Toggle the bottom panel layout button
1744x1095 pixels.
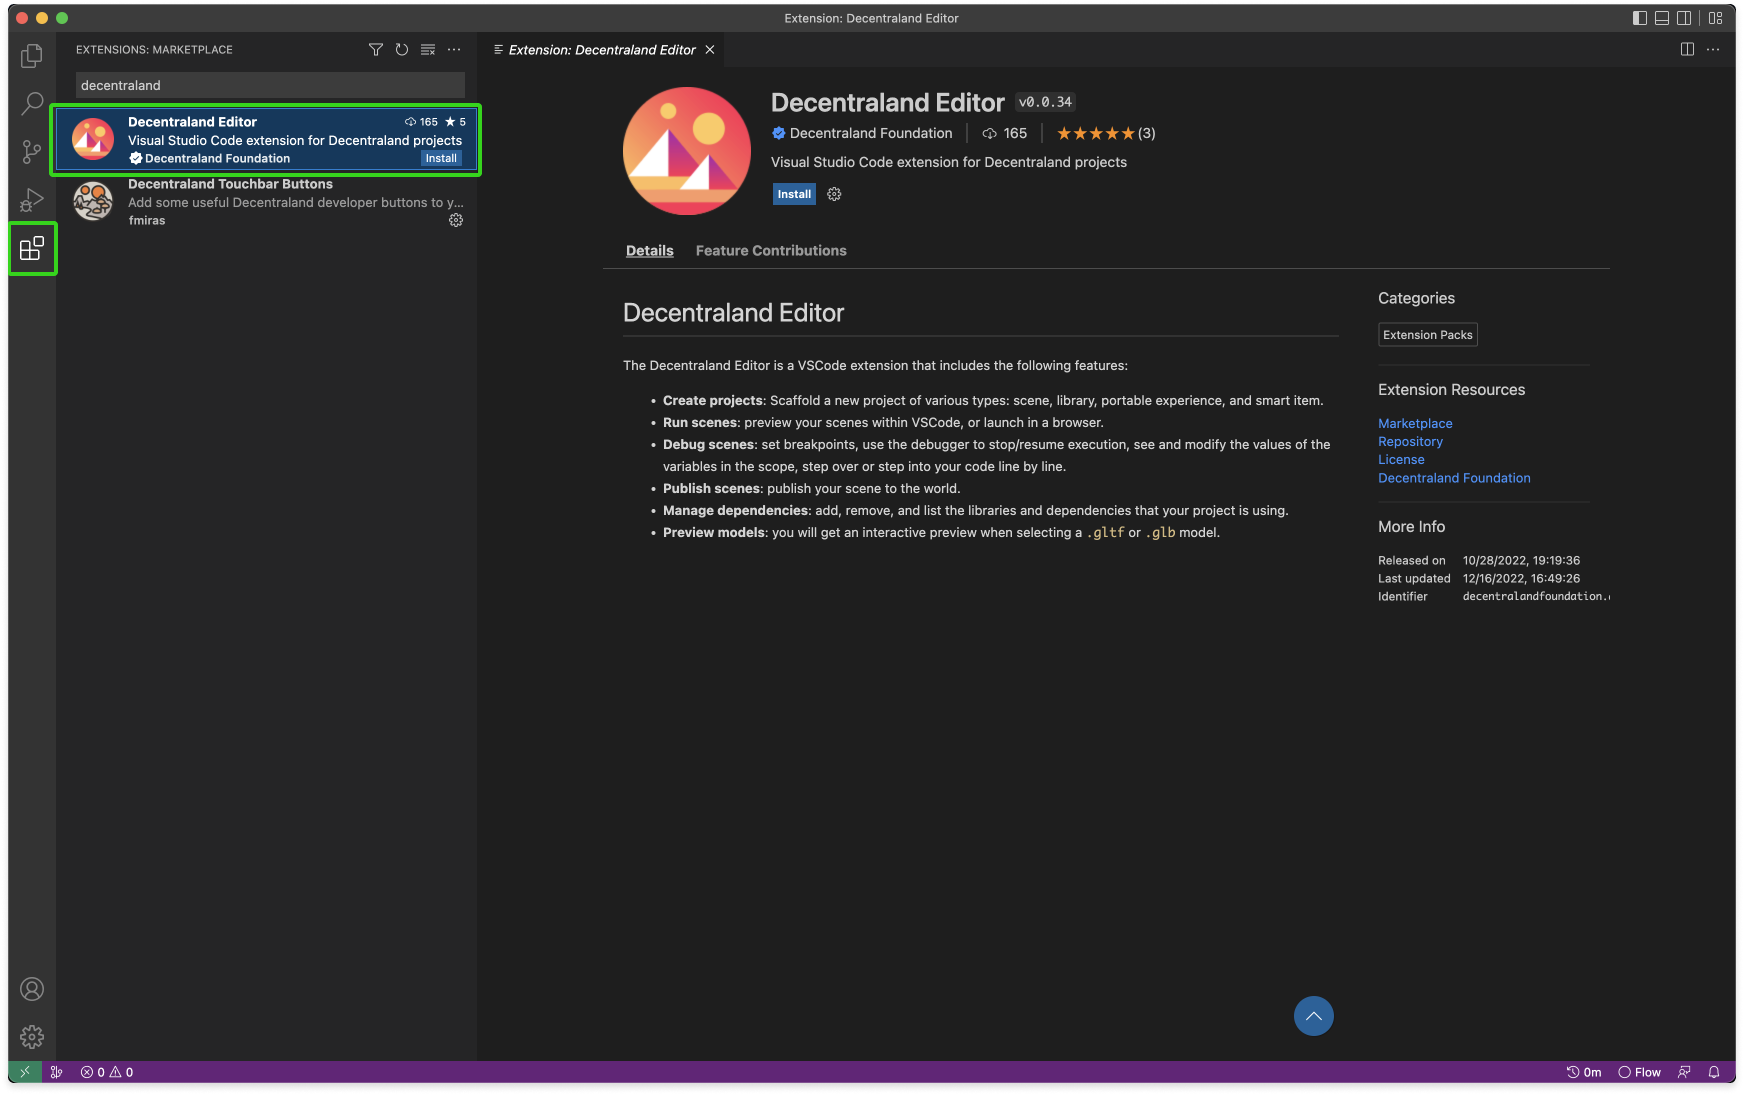point(1662,18)
